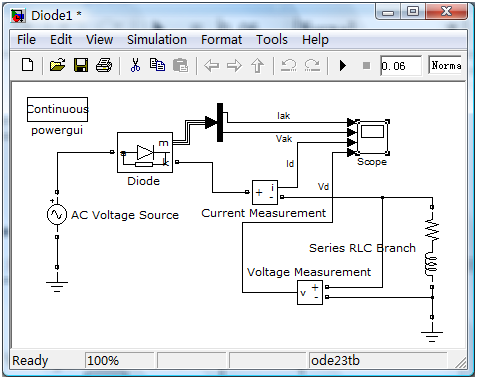
Task: Select the Scope block
Action: click(x=372, y=137)
